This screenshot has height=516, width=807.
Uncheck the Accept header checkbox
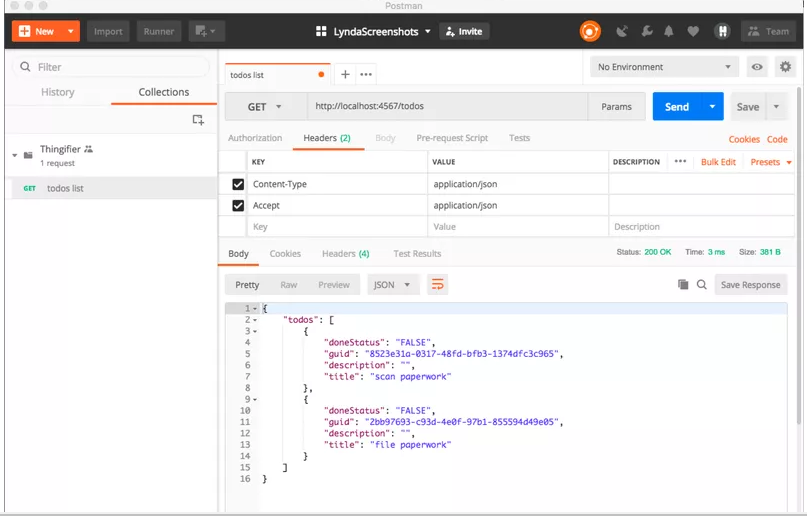click(x=238, y=206)
